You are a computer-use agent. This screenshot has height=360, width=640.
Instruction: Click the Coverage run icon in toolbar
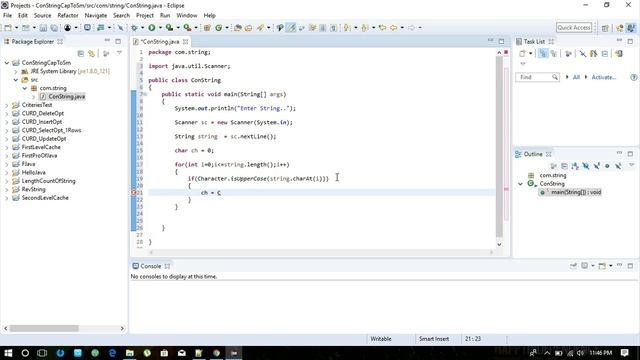click(x=169, y=28)
